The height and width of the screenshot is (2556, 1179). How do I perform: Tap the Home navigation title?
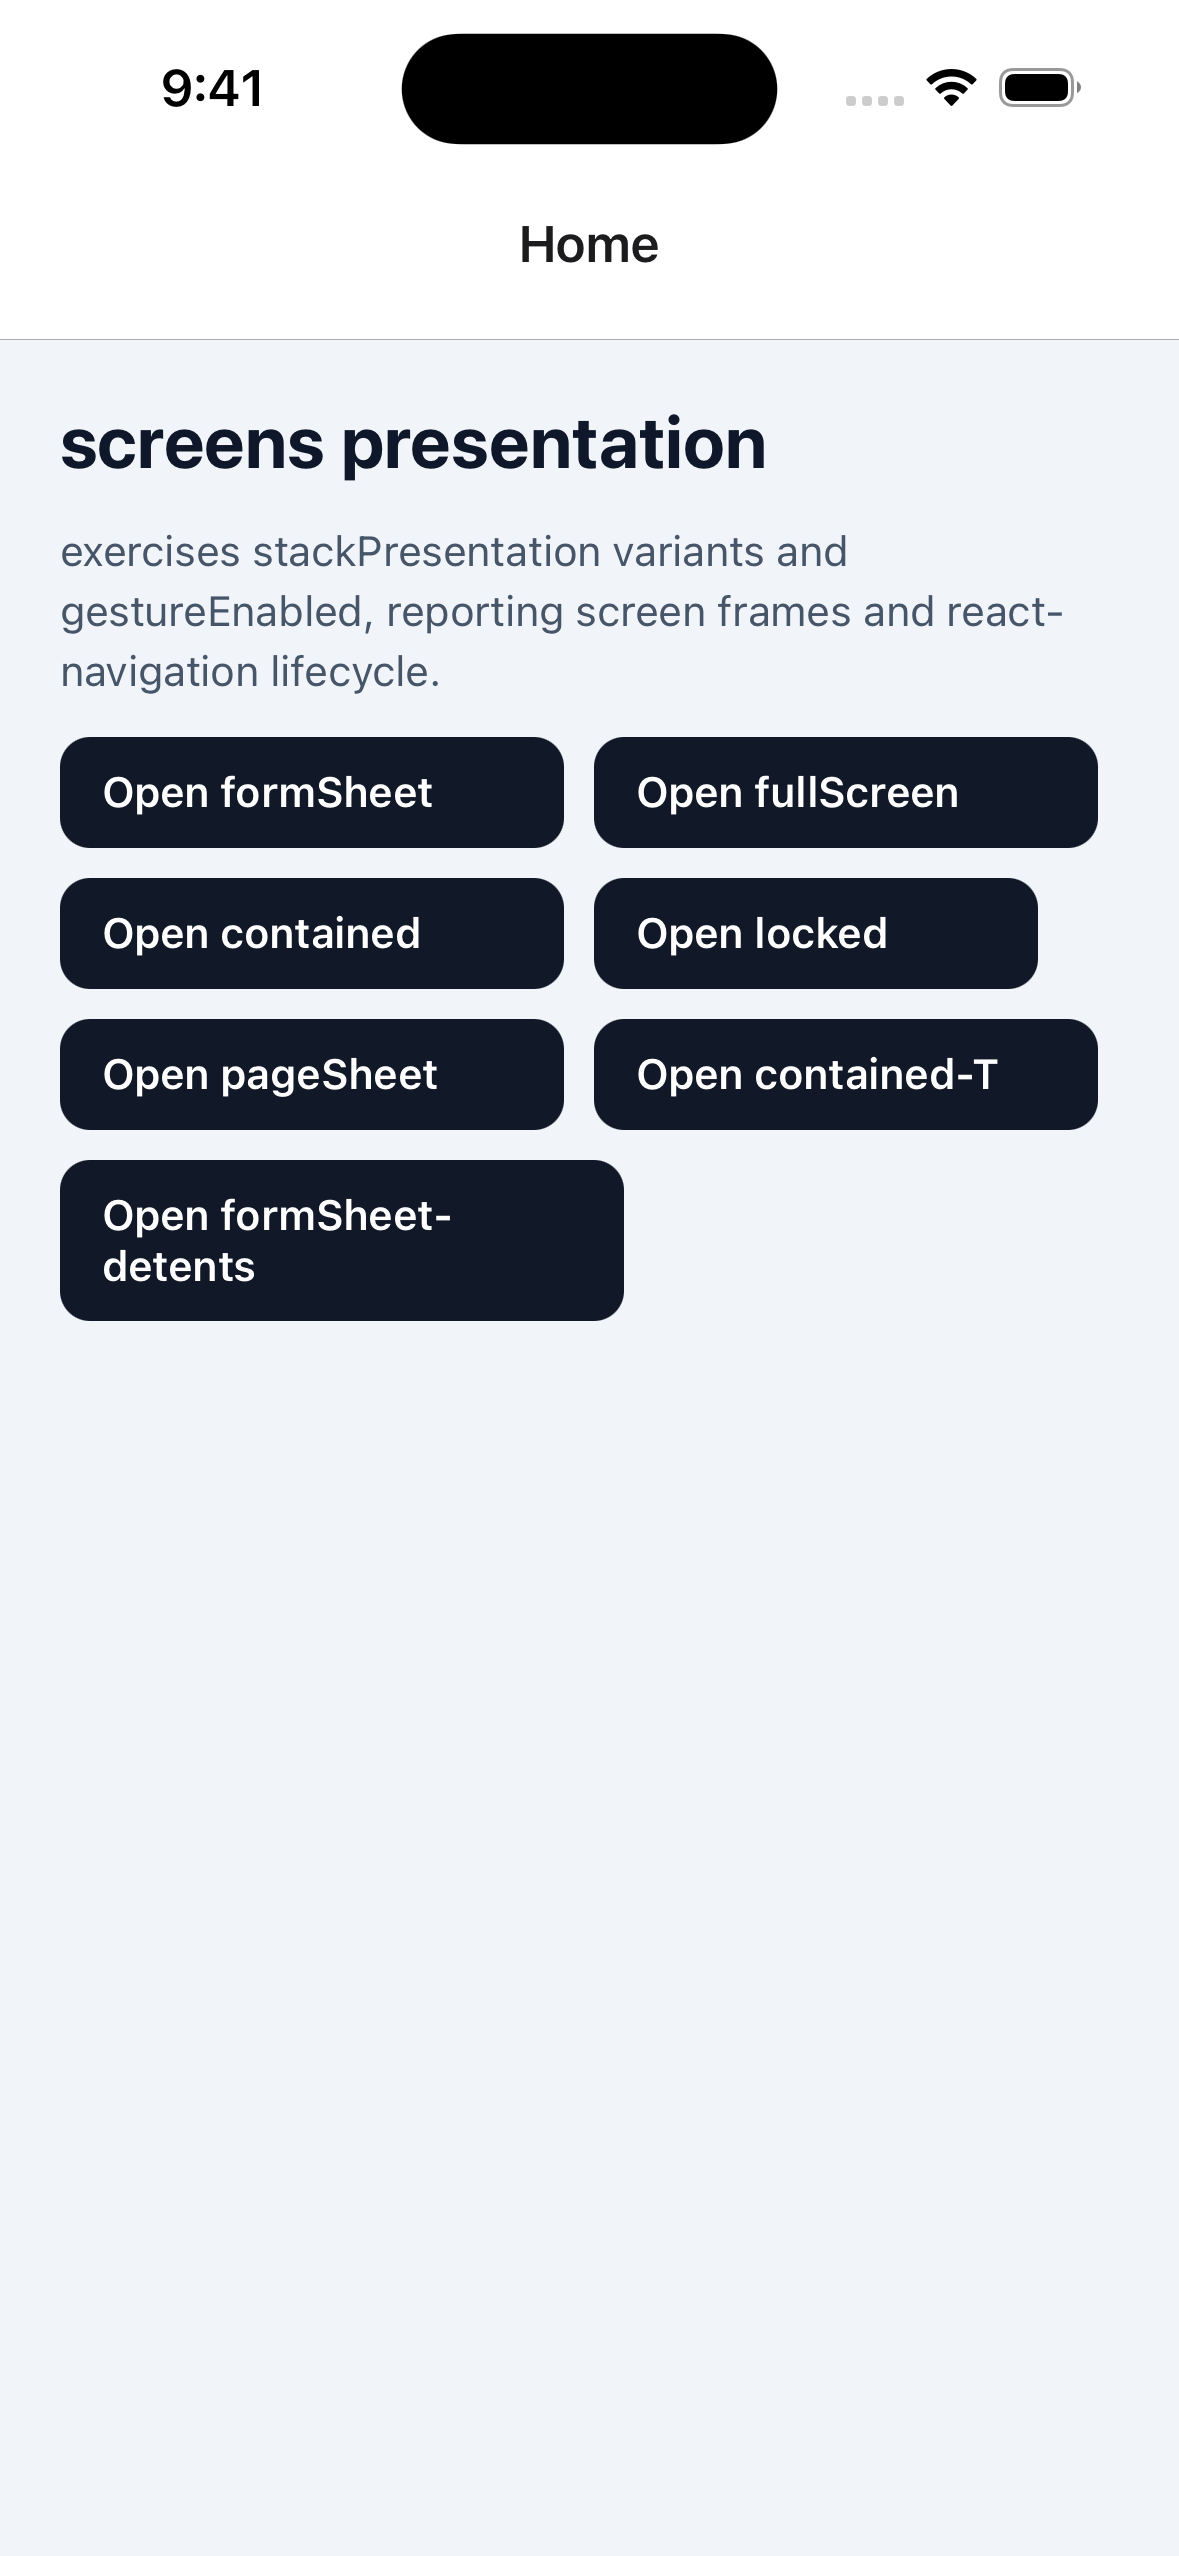(x=589, y=245)
